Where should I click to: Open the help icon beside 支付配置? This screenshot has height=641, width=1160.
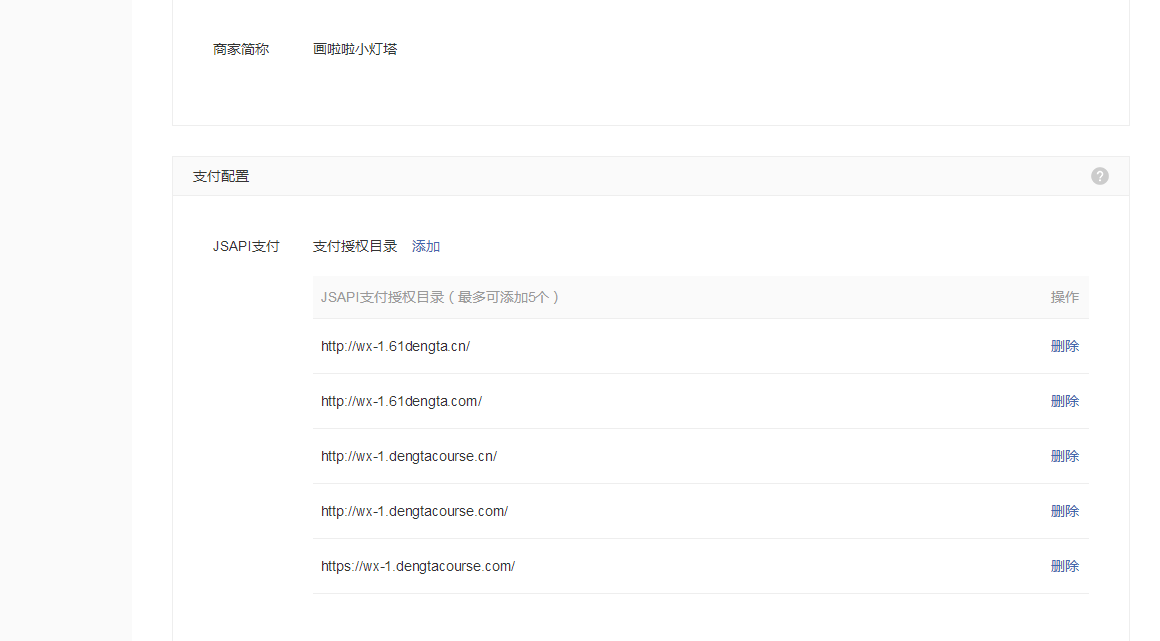1099,176
